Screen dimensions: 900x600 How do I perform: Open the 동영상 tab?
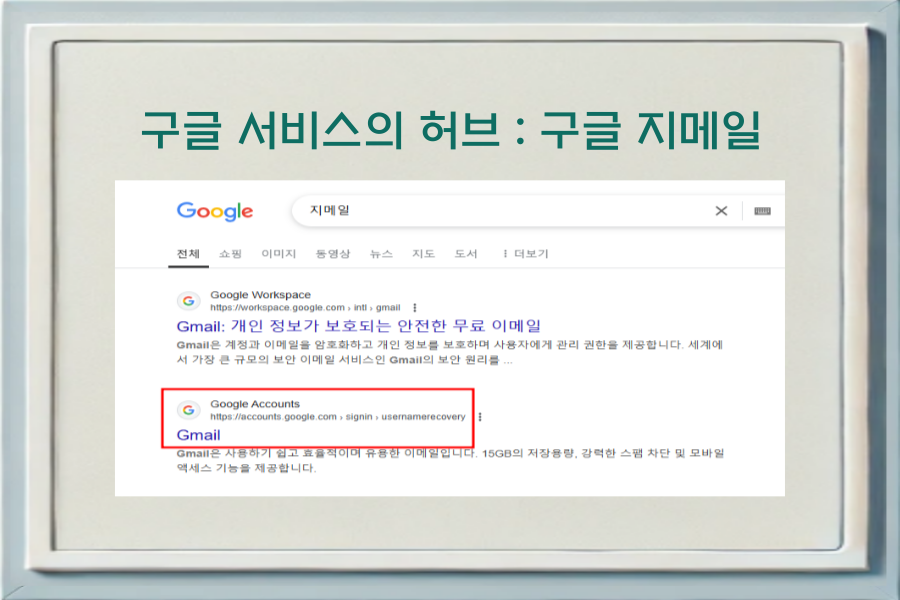point(333,254)
